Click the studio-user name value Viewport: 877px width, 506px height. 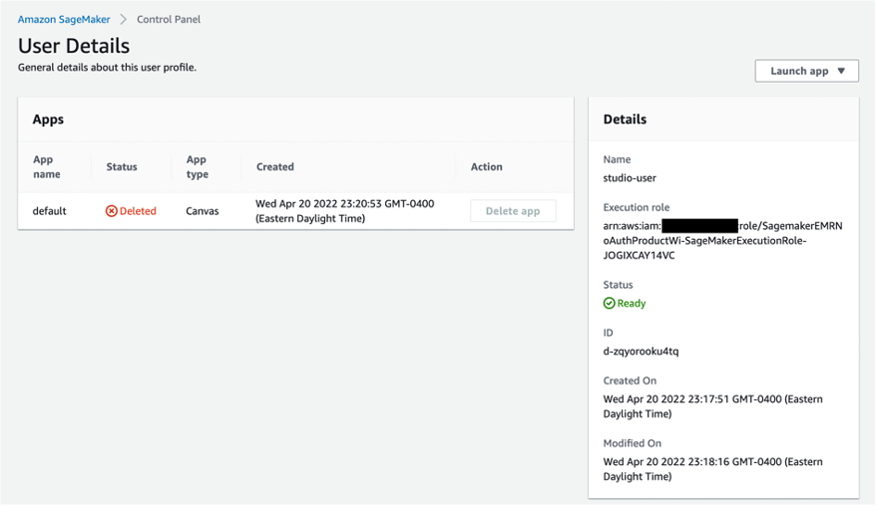[x=630, y=178]
